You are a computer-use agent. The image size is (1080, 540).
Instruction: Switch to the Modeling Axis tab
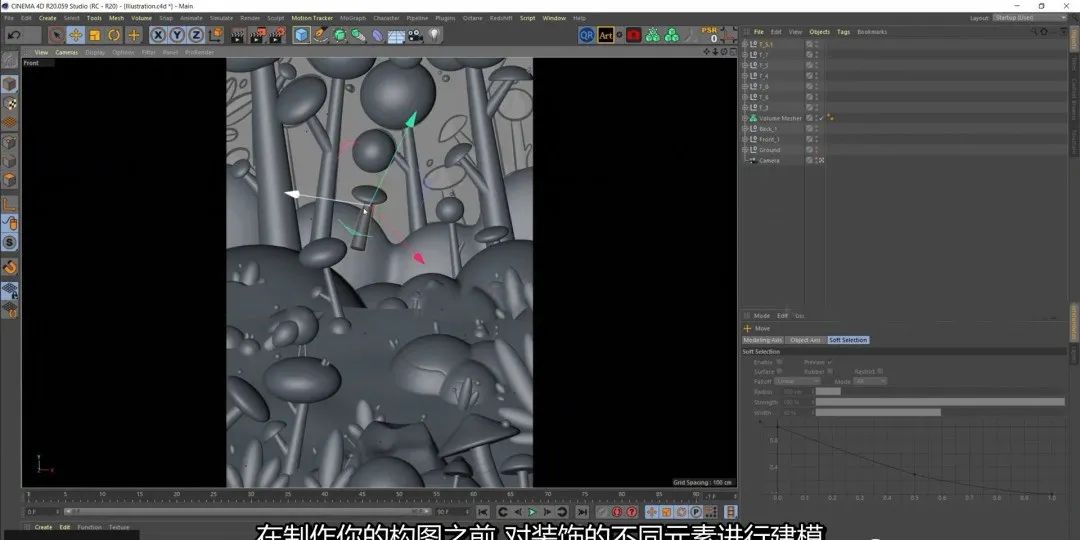pos(762,340)
